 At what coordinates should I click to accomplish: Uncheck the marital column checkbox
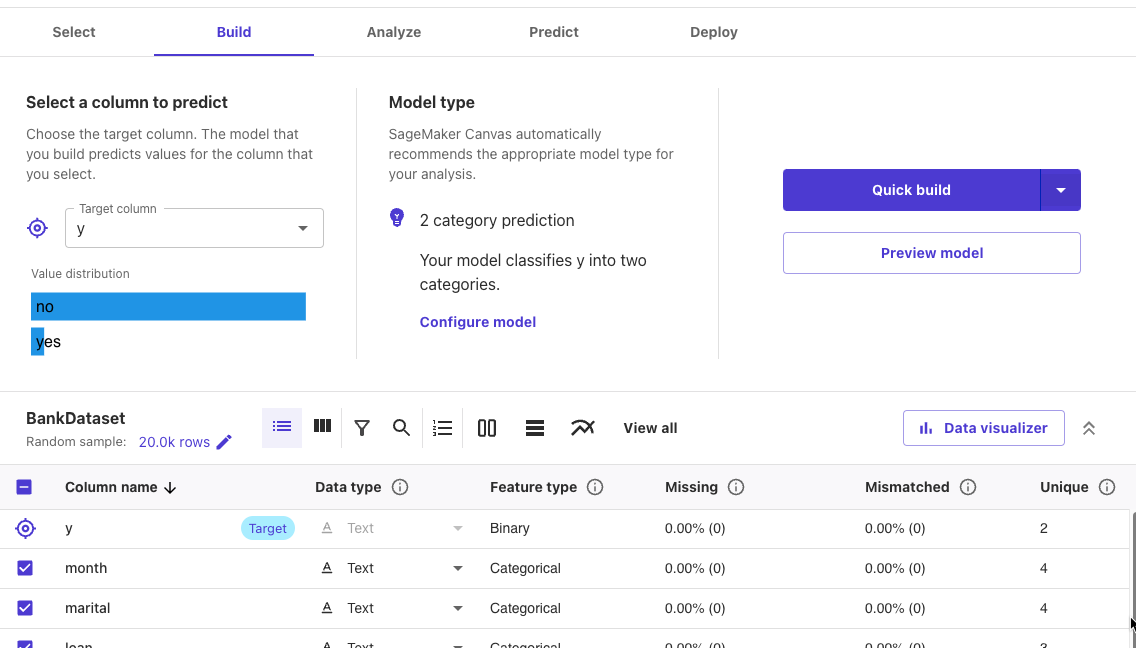(x=25, y=607)
